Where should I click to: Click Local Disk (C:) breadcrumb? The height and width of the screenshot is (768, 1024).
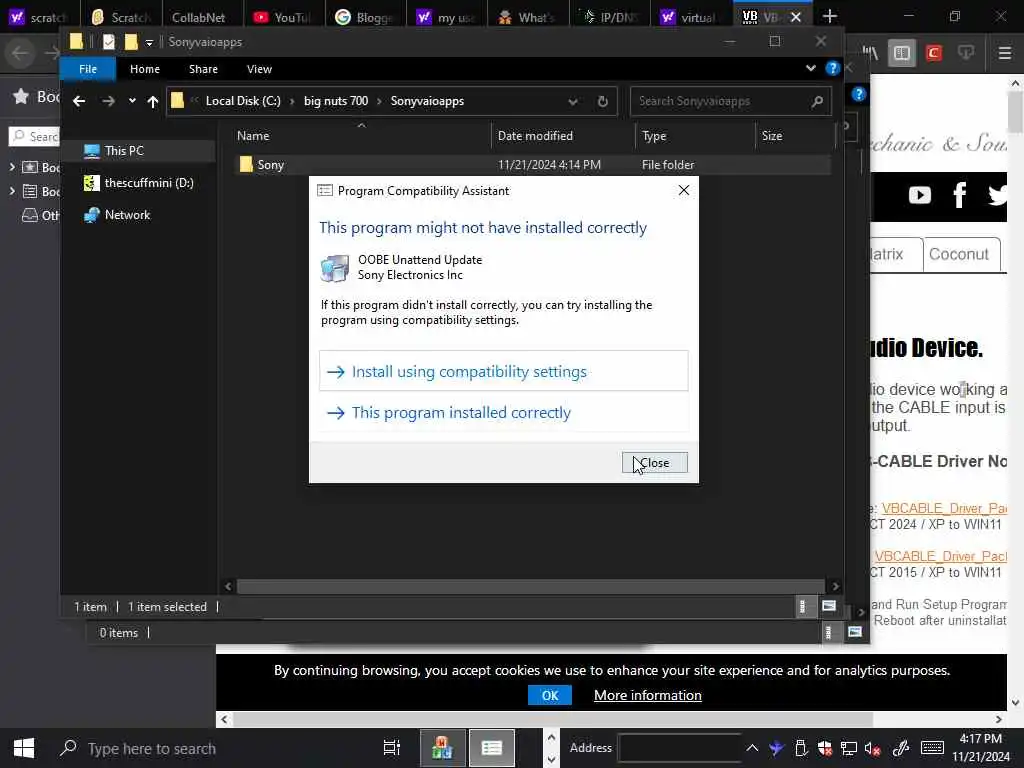243,101
